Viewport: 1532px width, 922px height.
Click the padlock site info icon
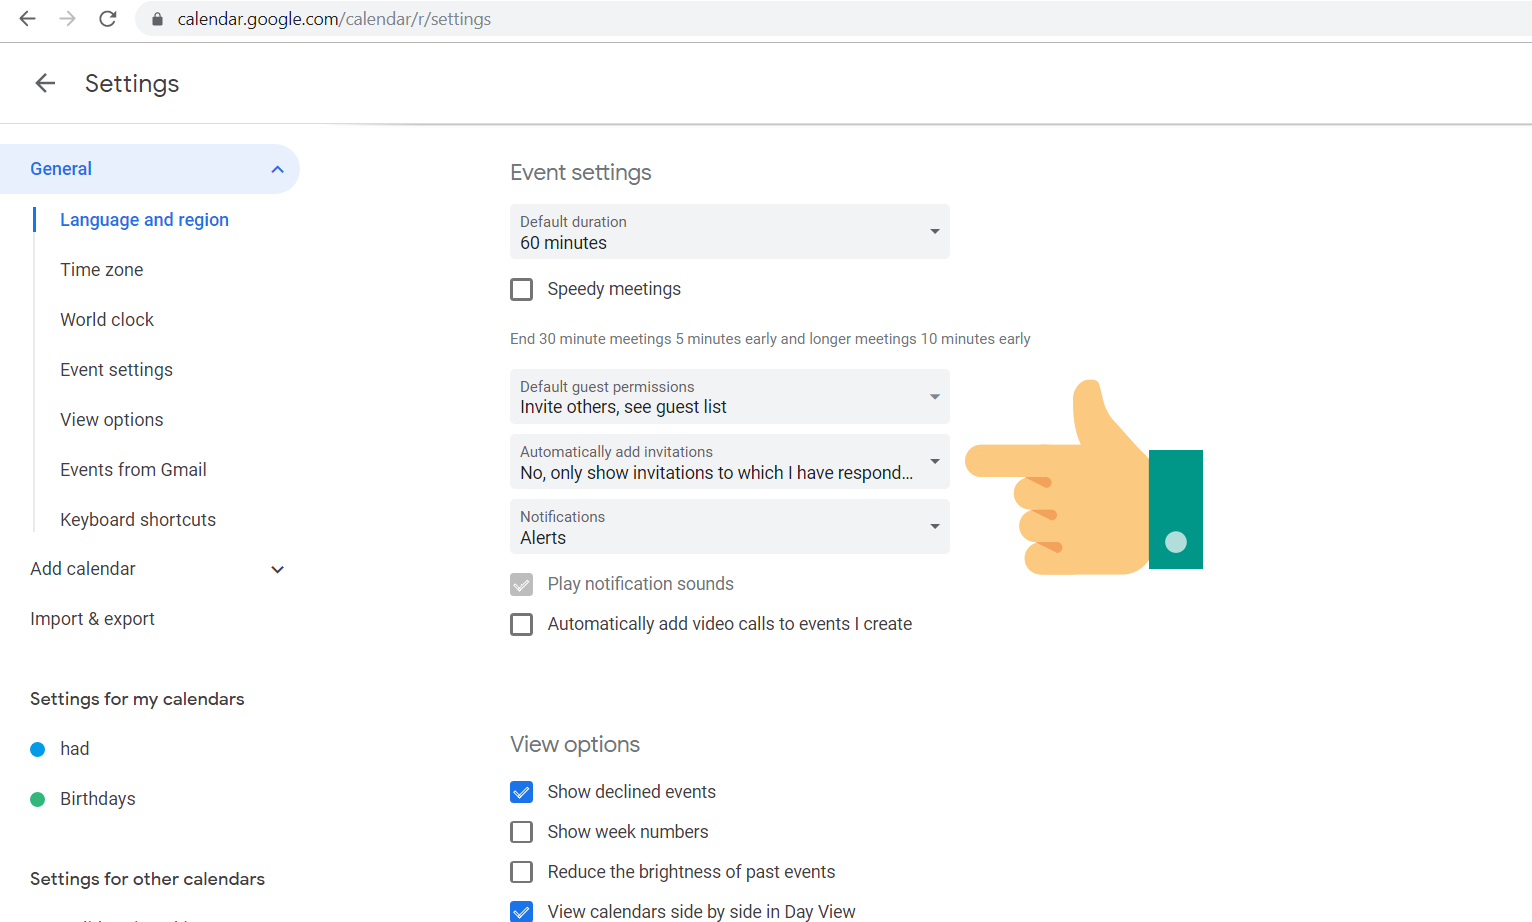pos(157,19)
